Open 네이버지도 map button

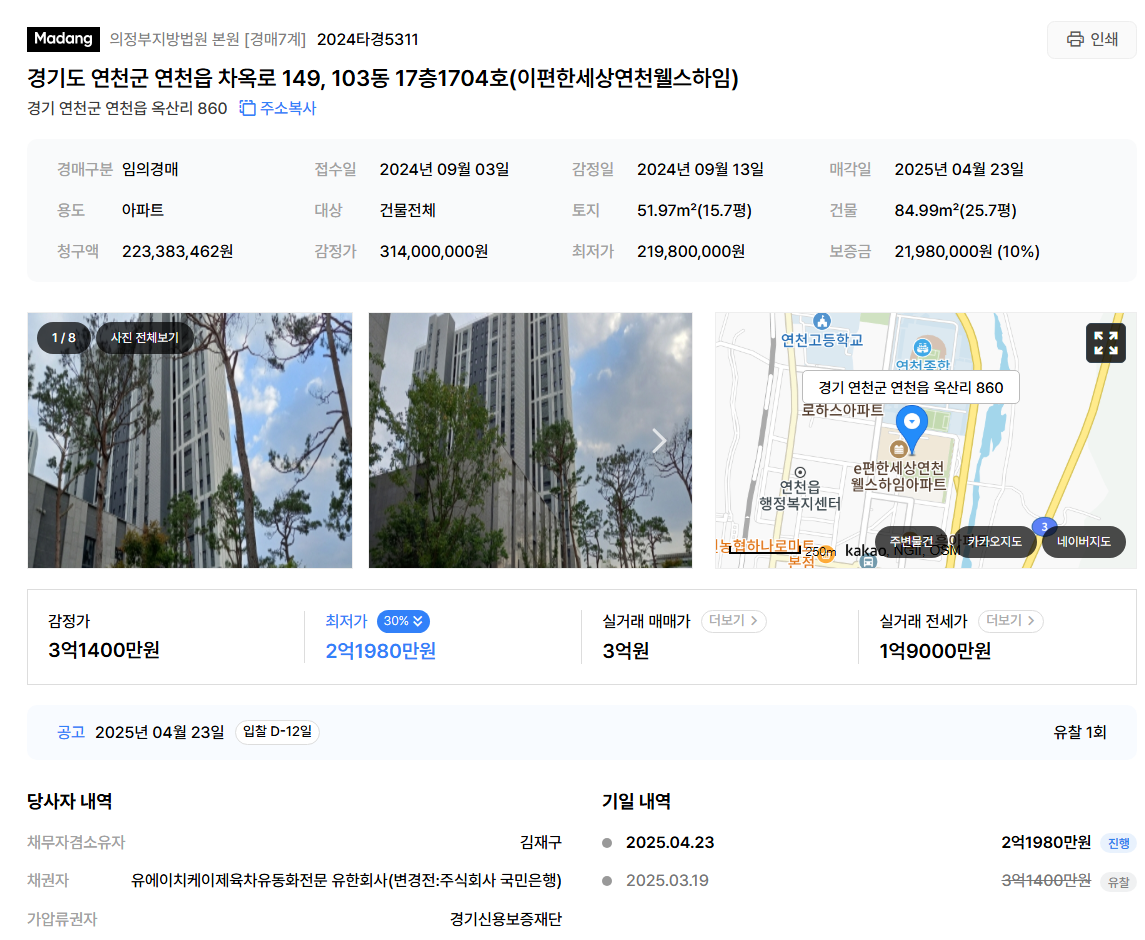(1084, 541)
